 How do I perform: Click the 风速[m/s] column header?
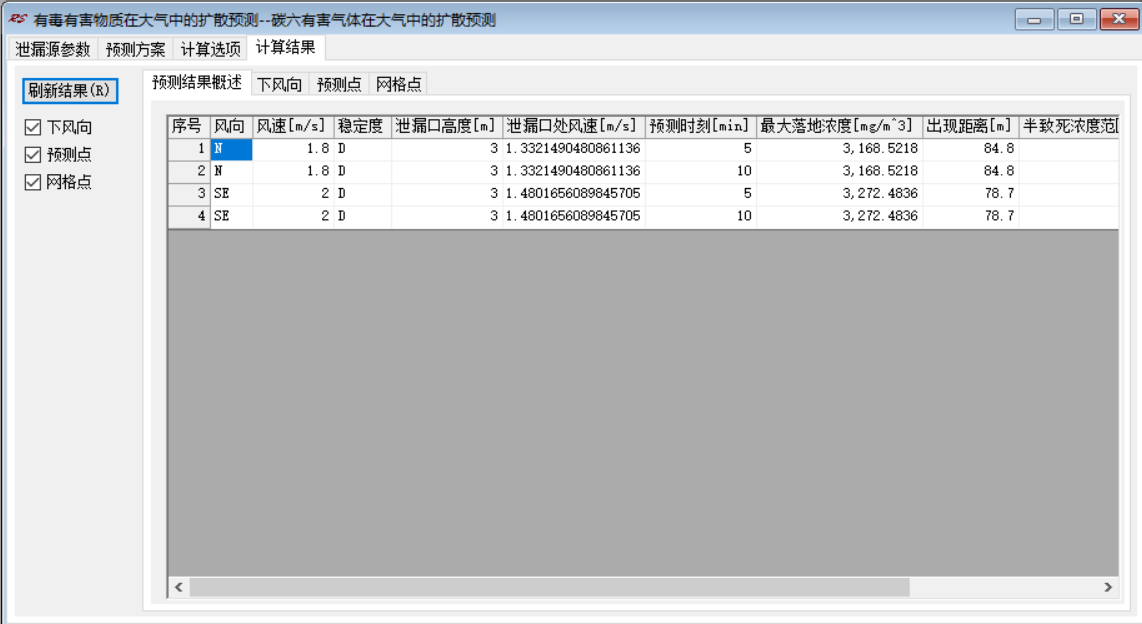tap(293, 126)
